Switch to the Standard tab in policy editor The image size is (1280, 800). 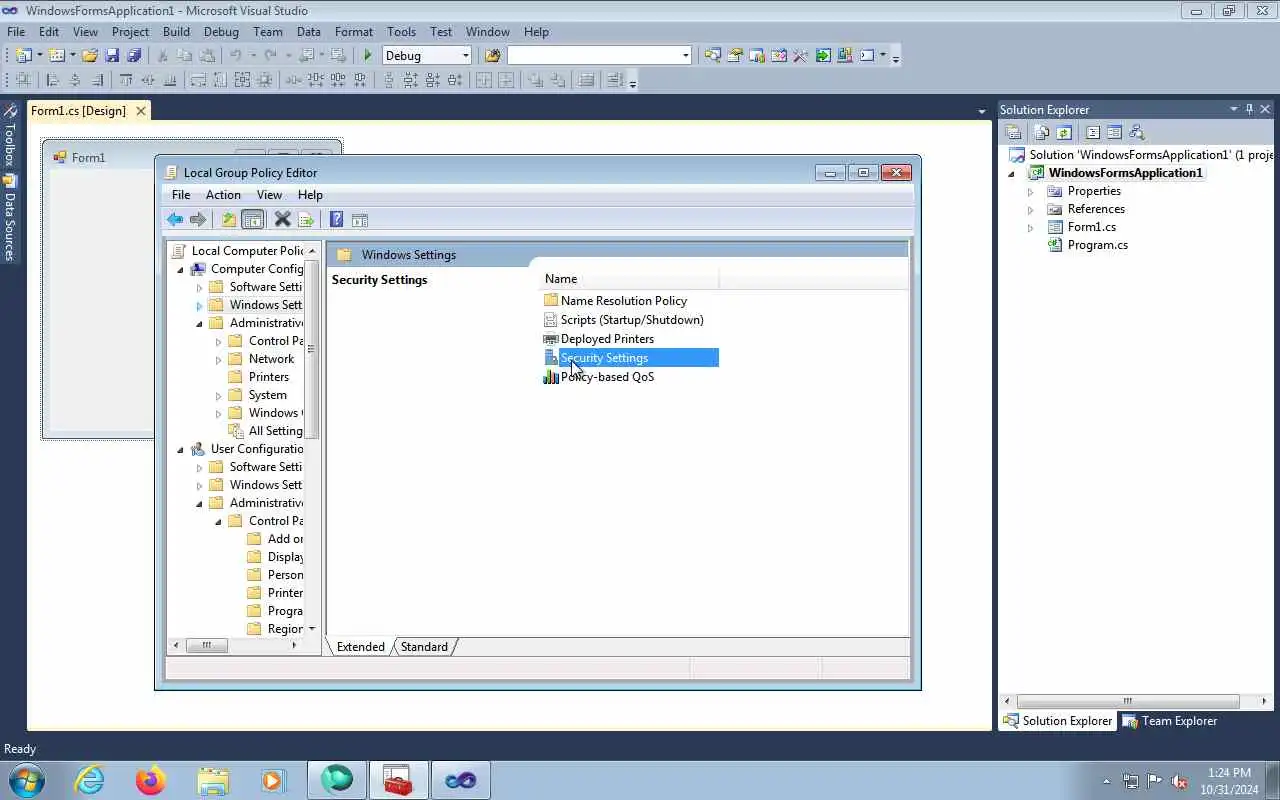pos(424,647)
